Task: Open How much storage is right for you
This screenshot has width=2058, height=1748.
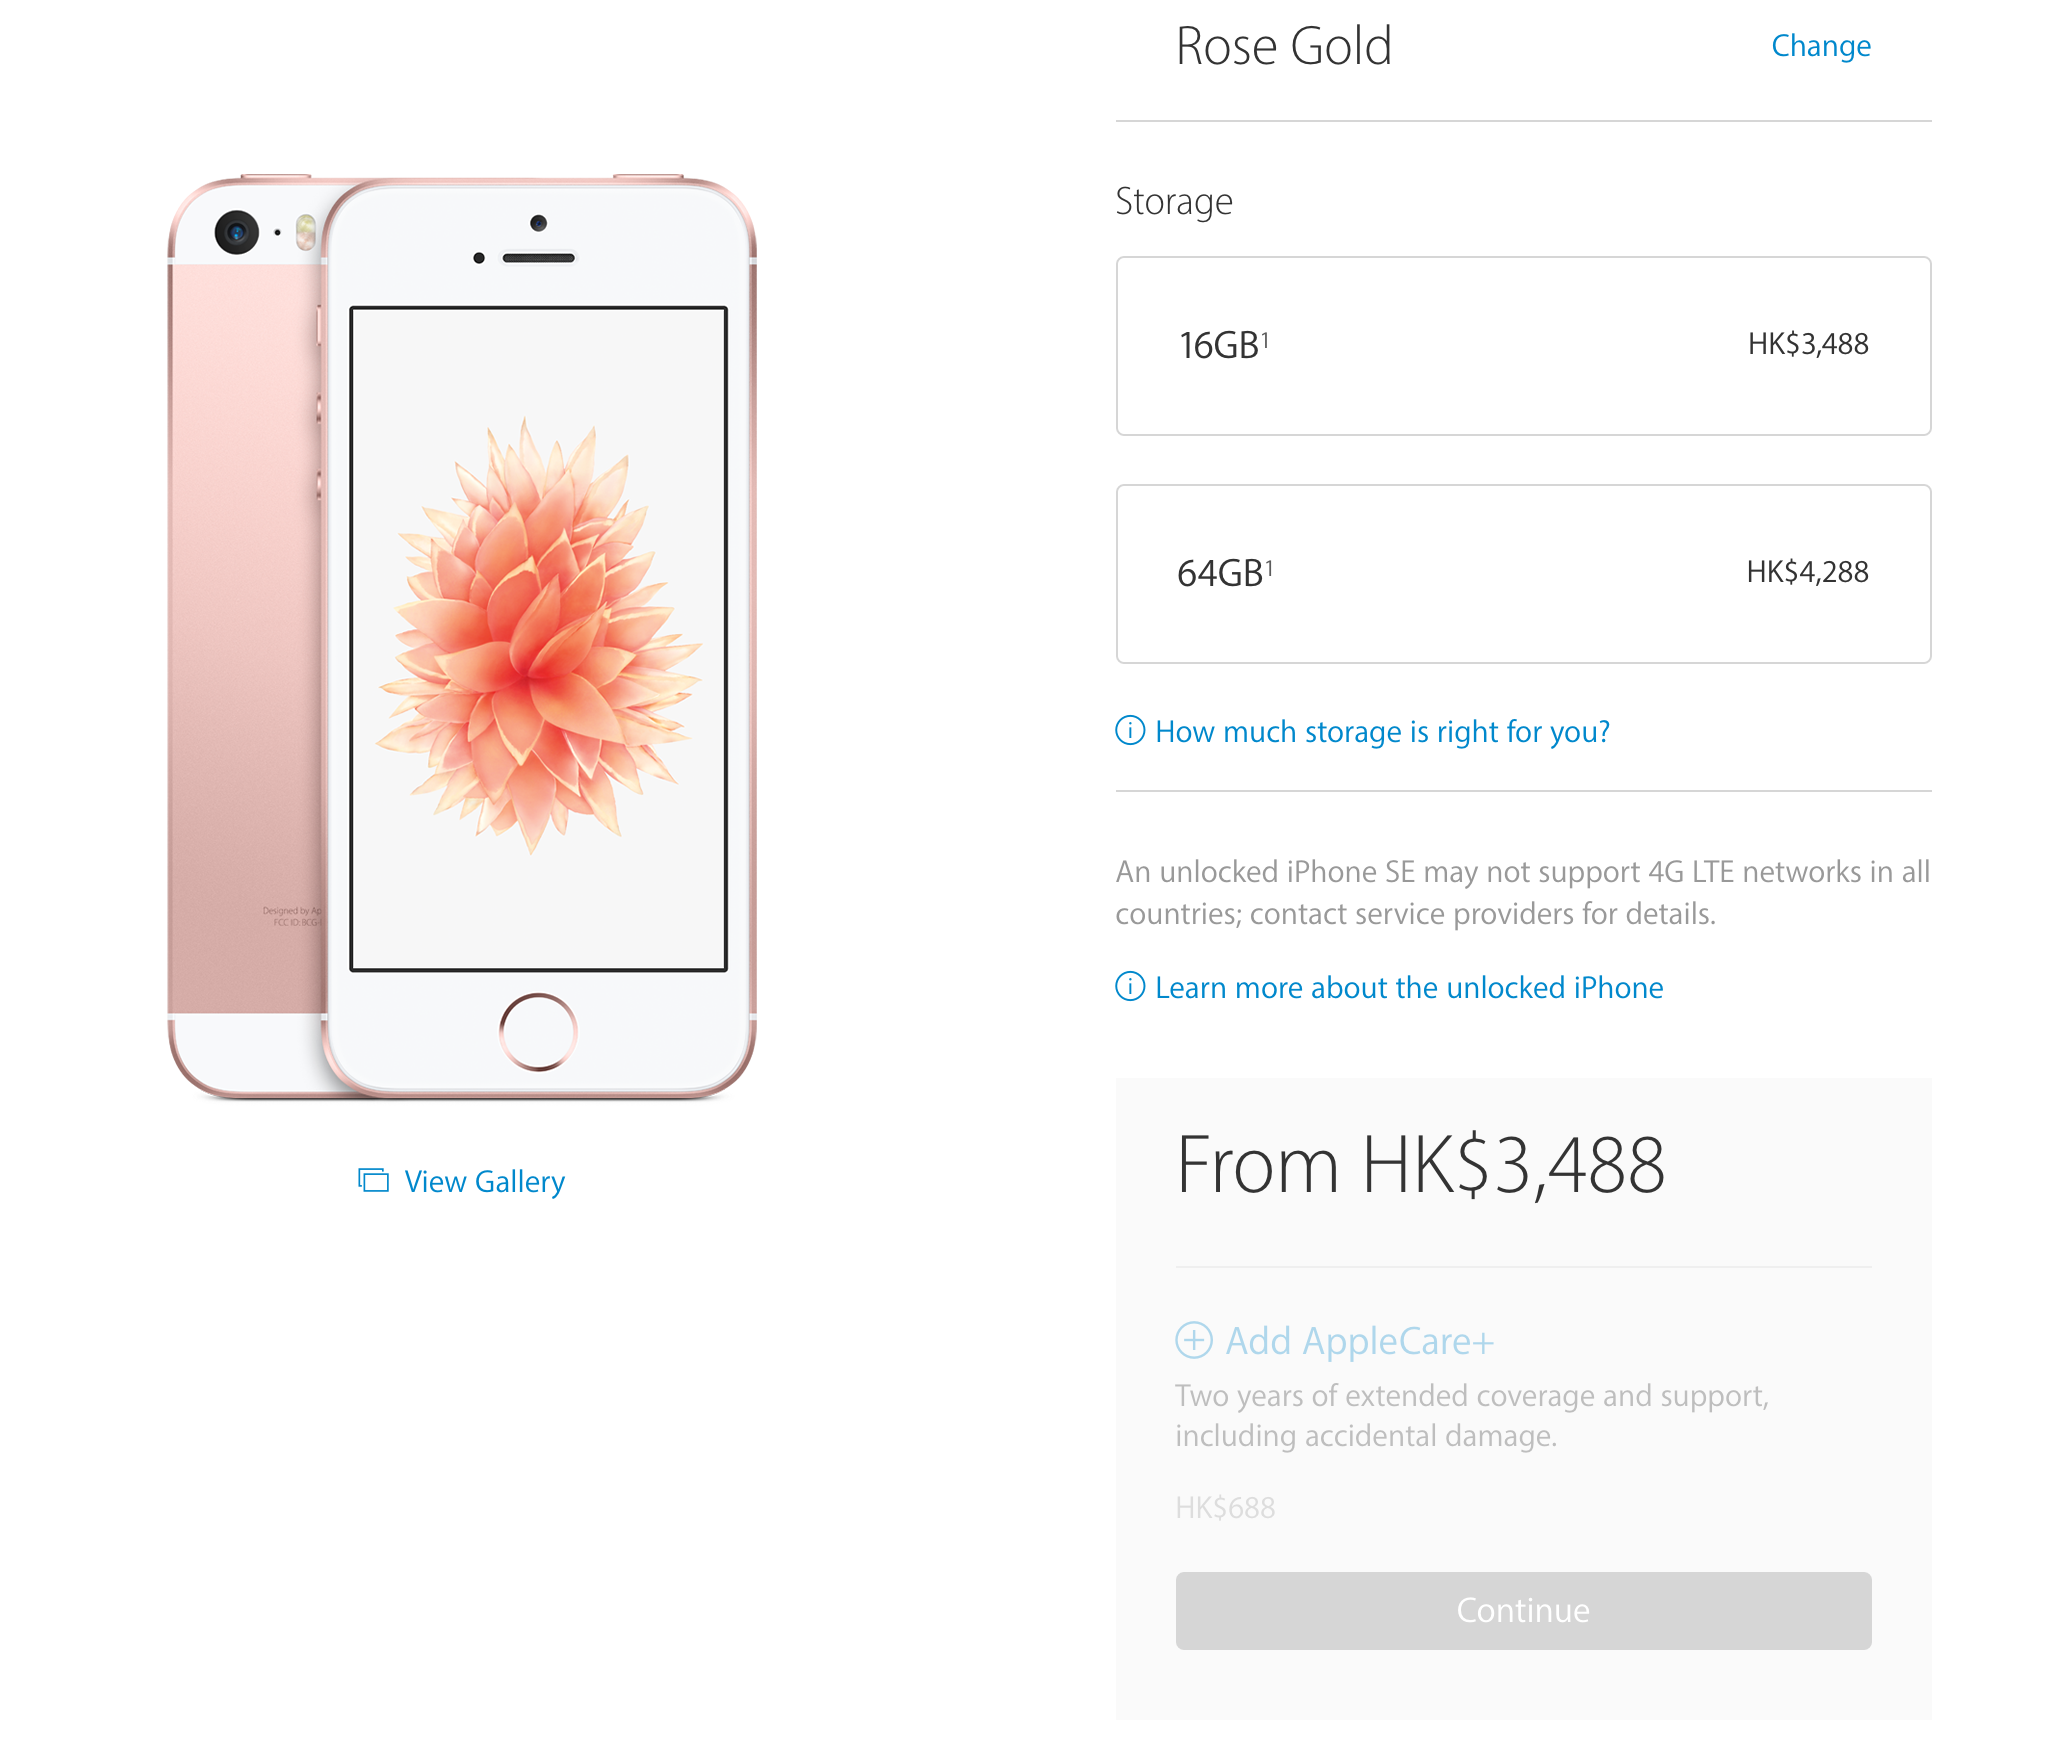Action: pos(1382,732)
